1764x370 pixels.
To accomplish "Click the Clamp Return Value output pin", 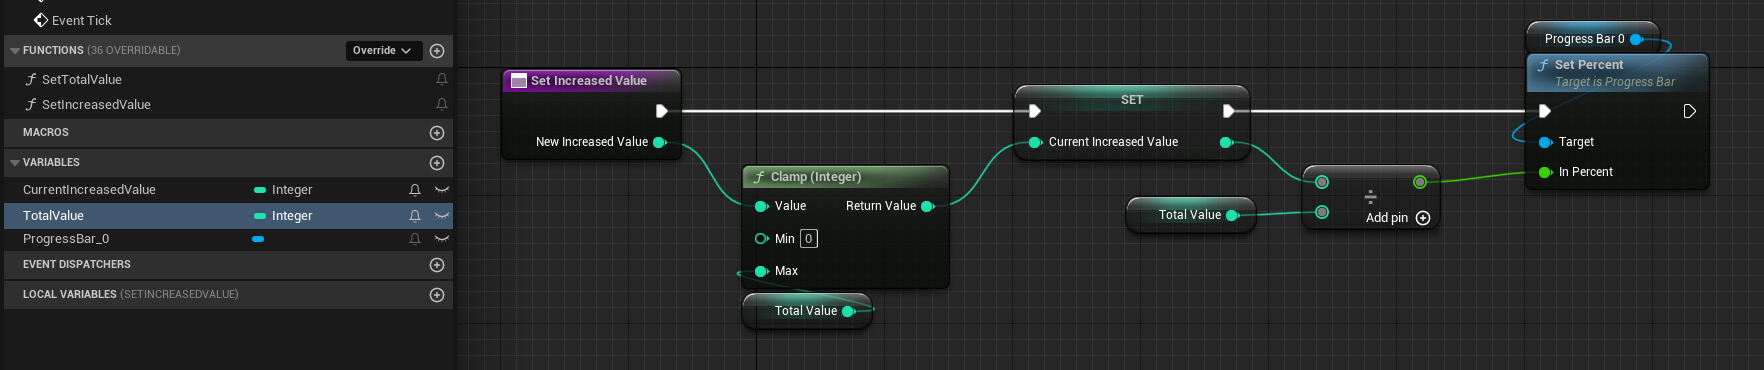I will pyautogui.click(x=928, y=206).
